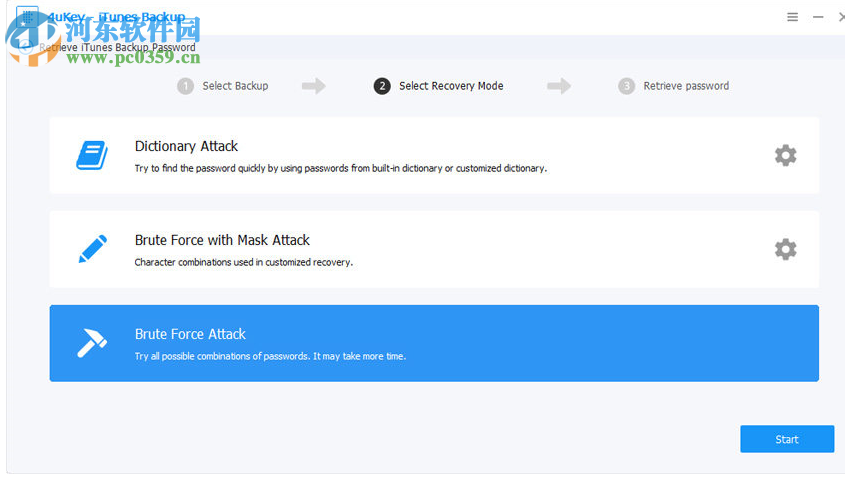Click Dictionary Attack description text

341,168
